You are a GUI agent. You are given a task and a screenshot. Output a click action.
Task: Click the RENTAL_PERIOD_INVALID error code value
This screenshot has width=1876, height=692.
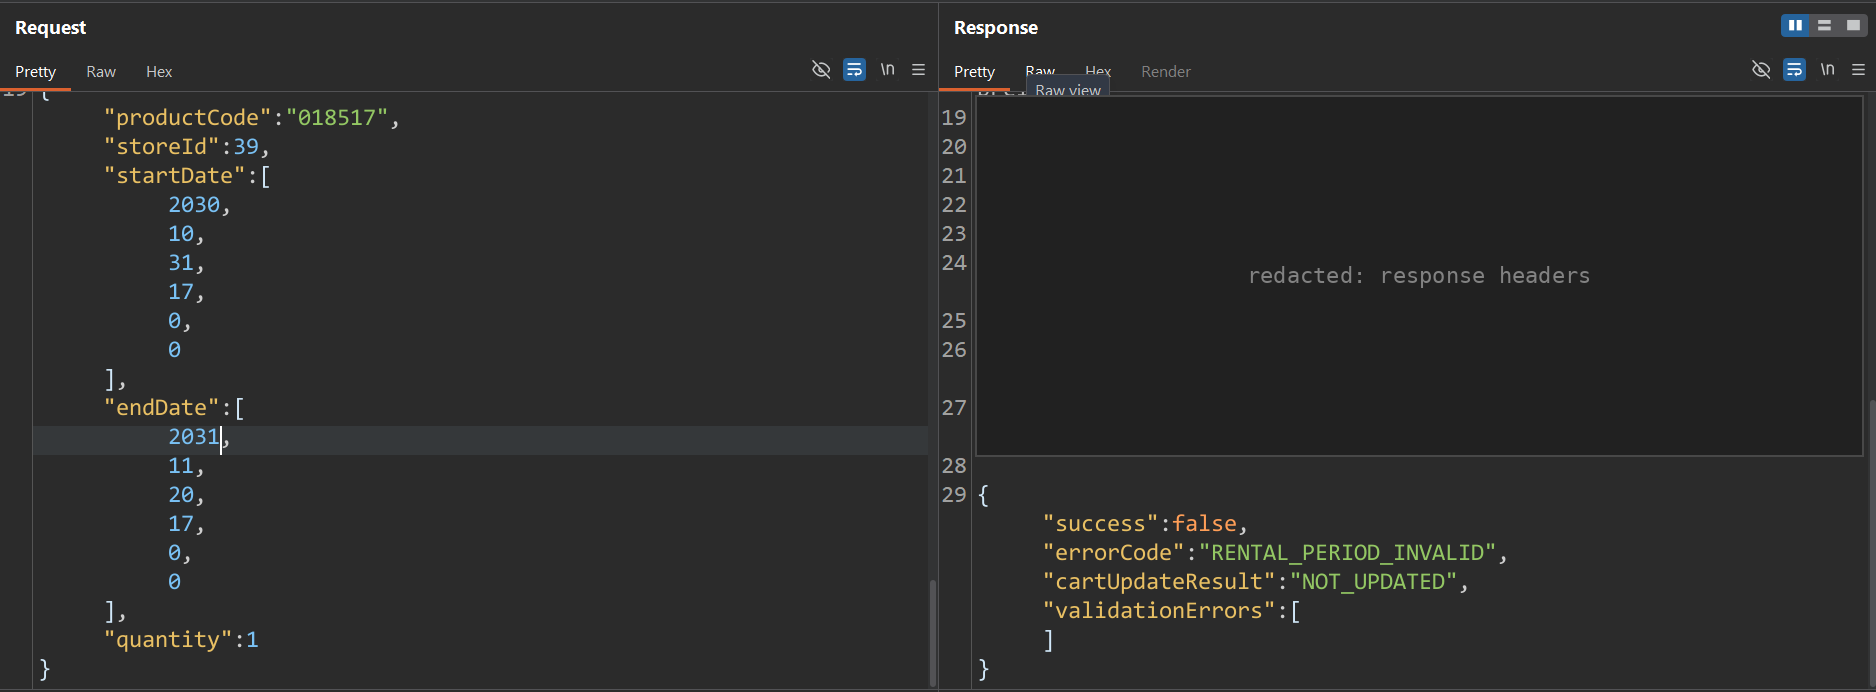click(1347, 553)
